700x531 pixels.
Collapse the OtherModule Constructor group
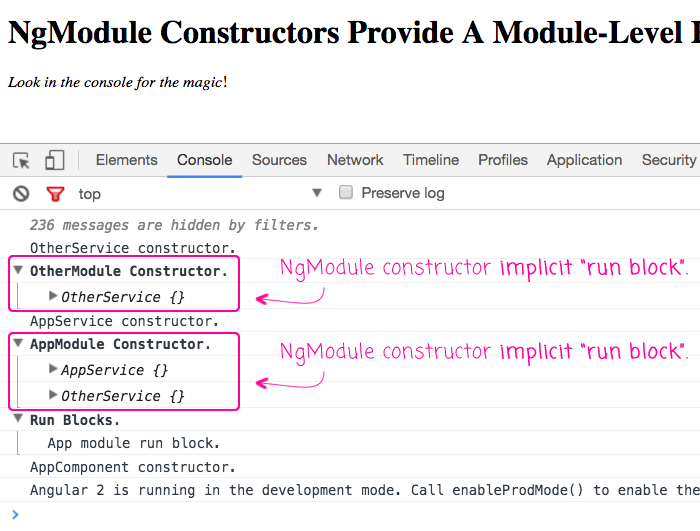tap(18, 270)
